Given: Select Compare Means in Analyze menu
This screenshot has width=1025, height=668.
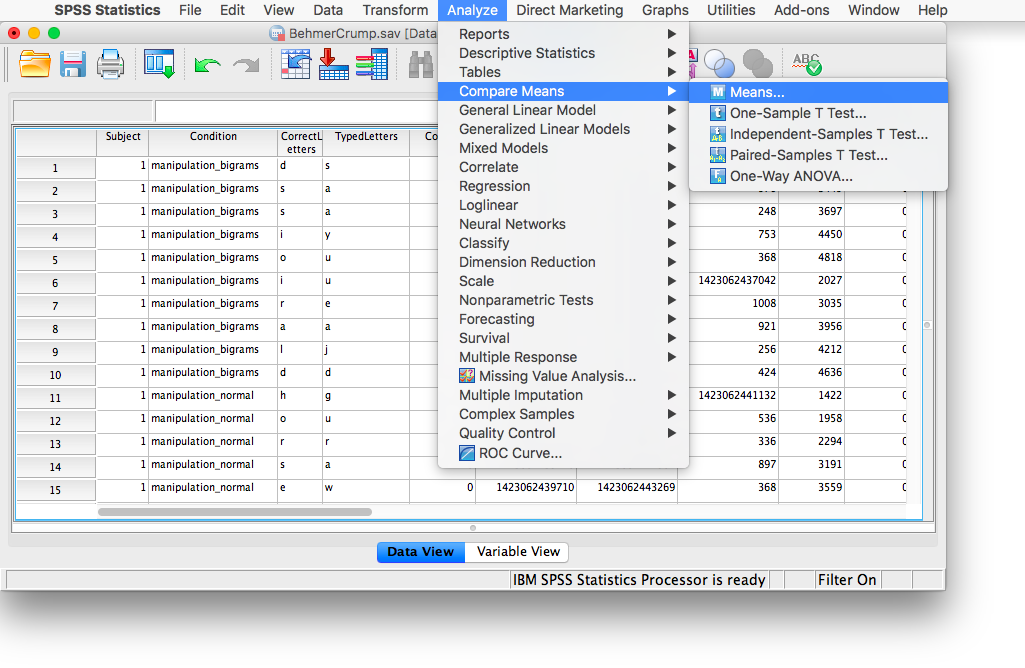Looking at the screenshot, I should [x=563, y=91].
